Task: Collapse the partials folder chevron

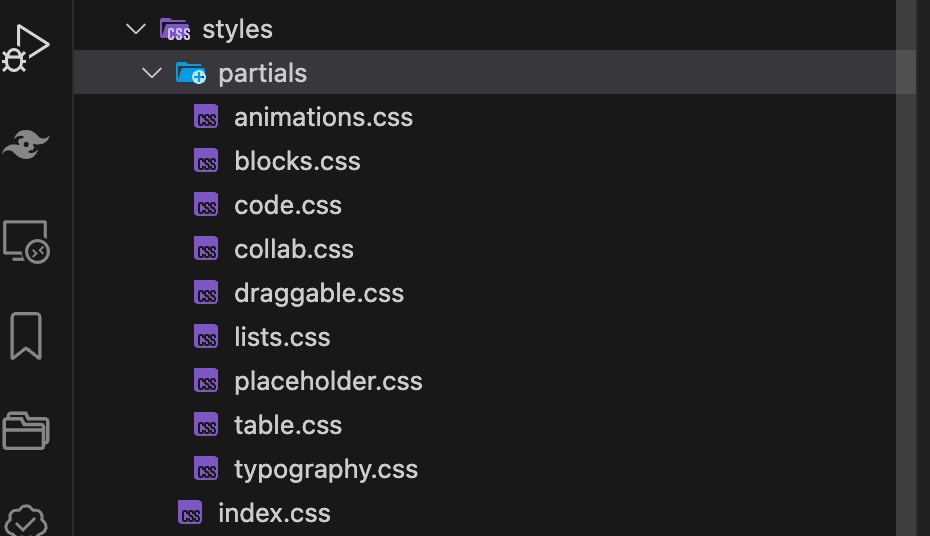Action: [x=152, y=73]
